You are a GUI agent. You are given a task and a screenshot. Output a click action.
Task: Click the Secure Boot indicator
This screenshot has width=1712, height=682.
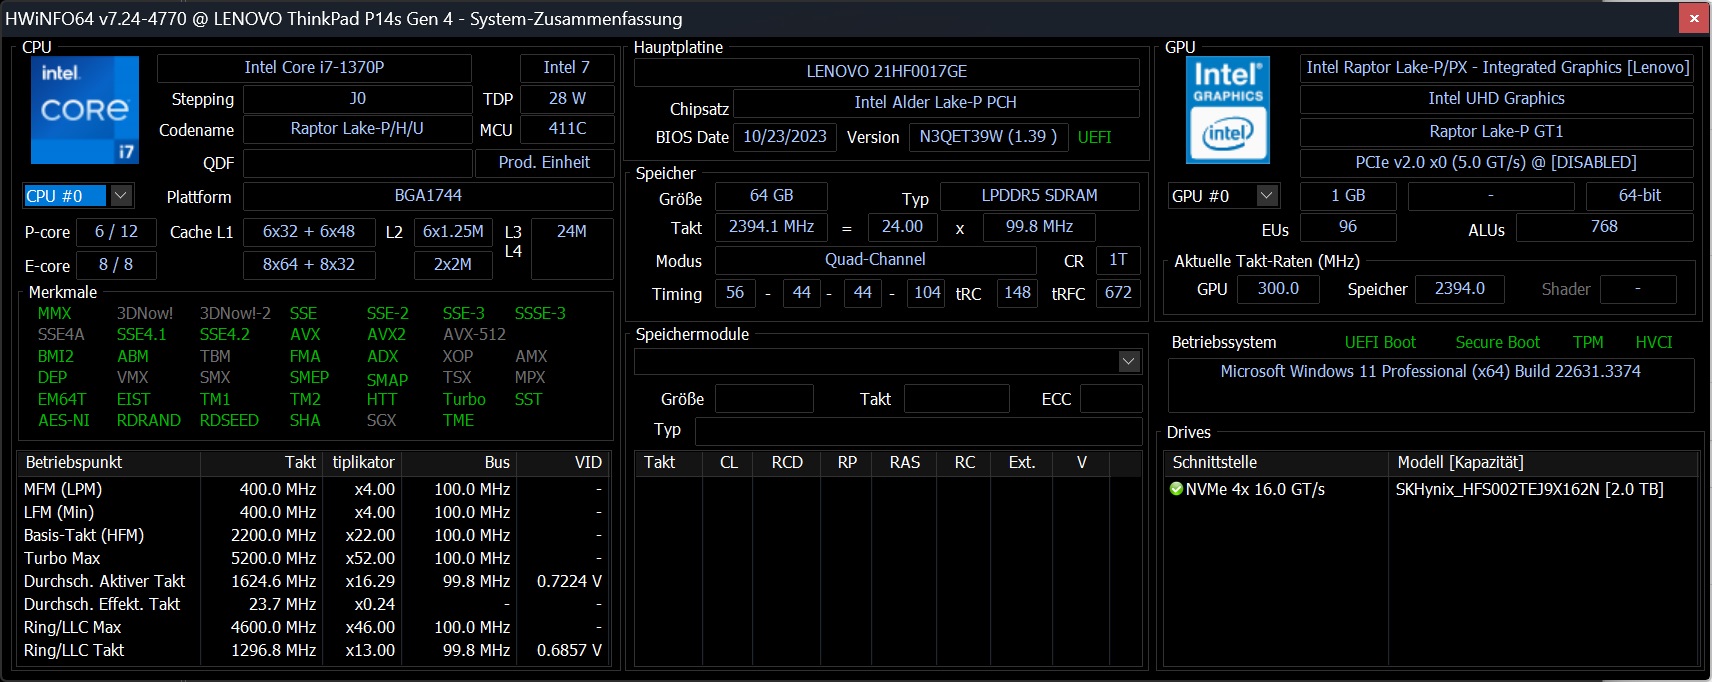tap(1497, 342)
